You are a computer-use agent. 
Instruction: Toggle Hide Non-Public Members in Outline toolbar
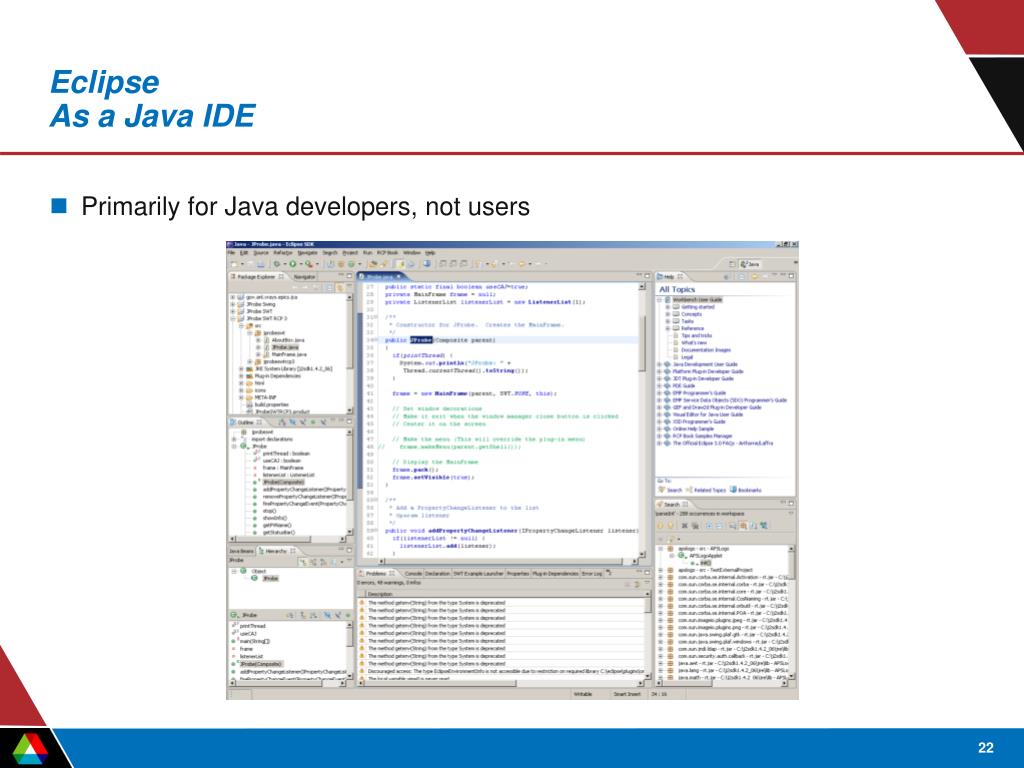(x=313, y=423)
